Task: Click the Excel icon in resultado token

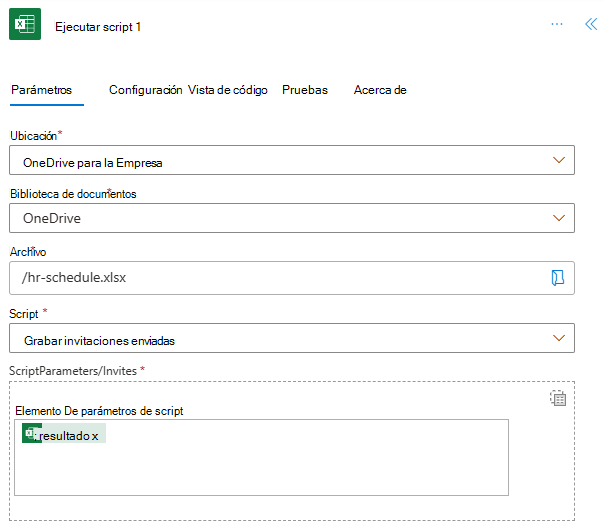Action: (x=32, y=433)
